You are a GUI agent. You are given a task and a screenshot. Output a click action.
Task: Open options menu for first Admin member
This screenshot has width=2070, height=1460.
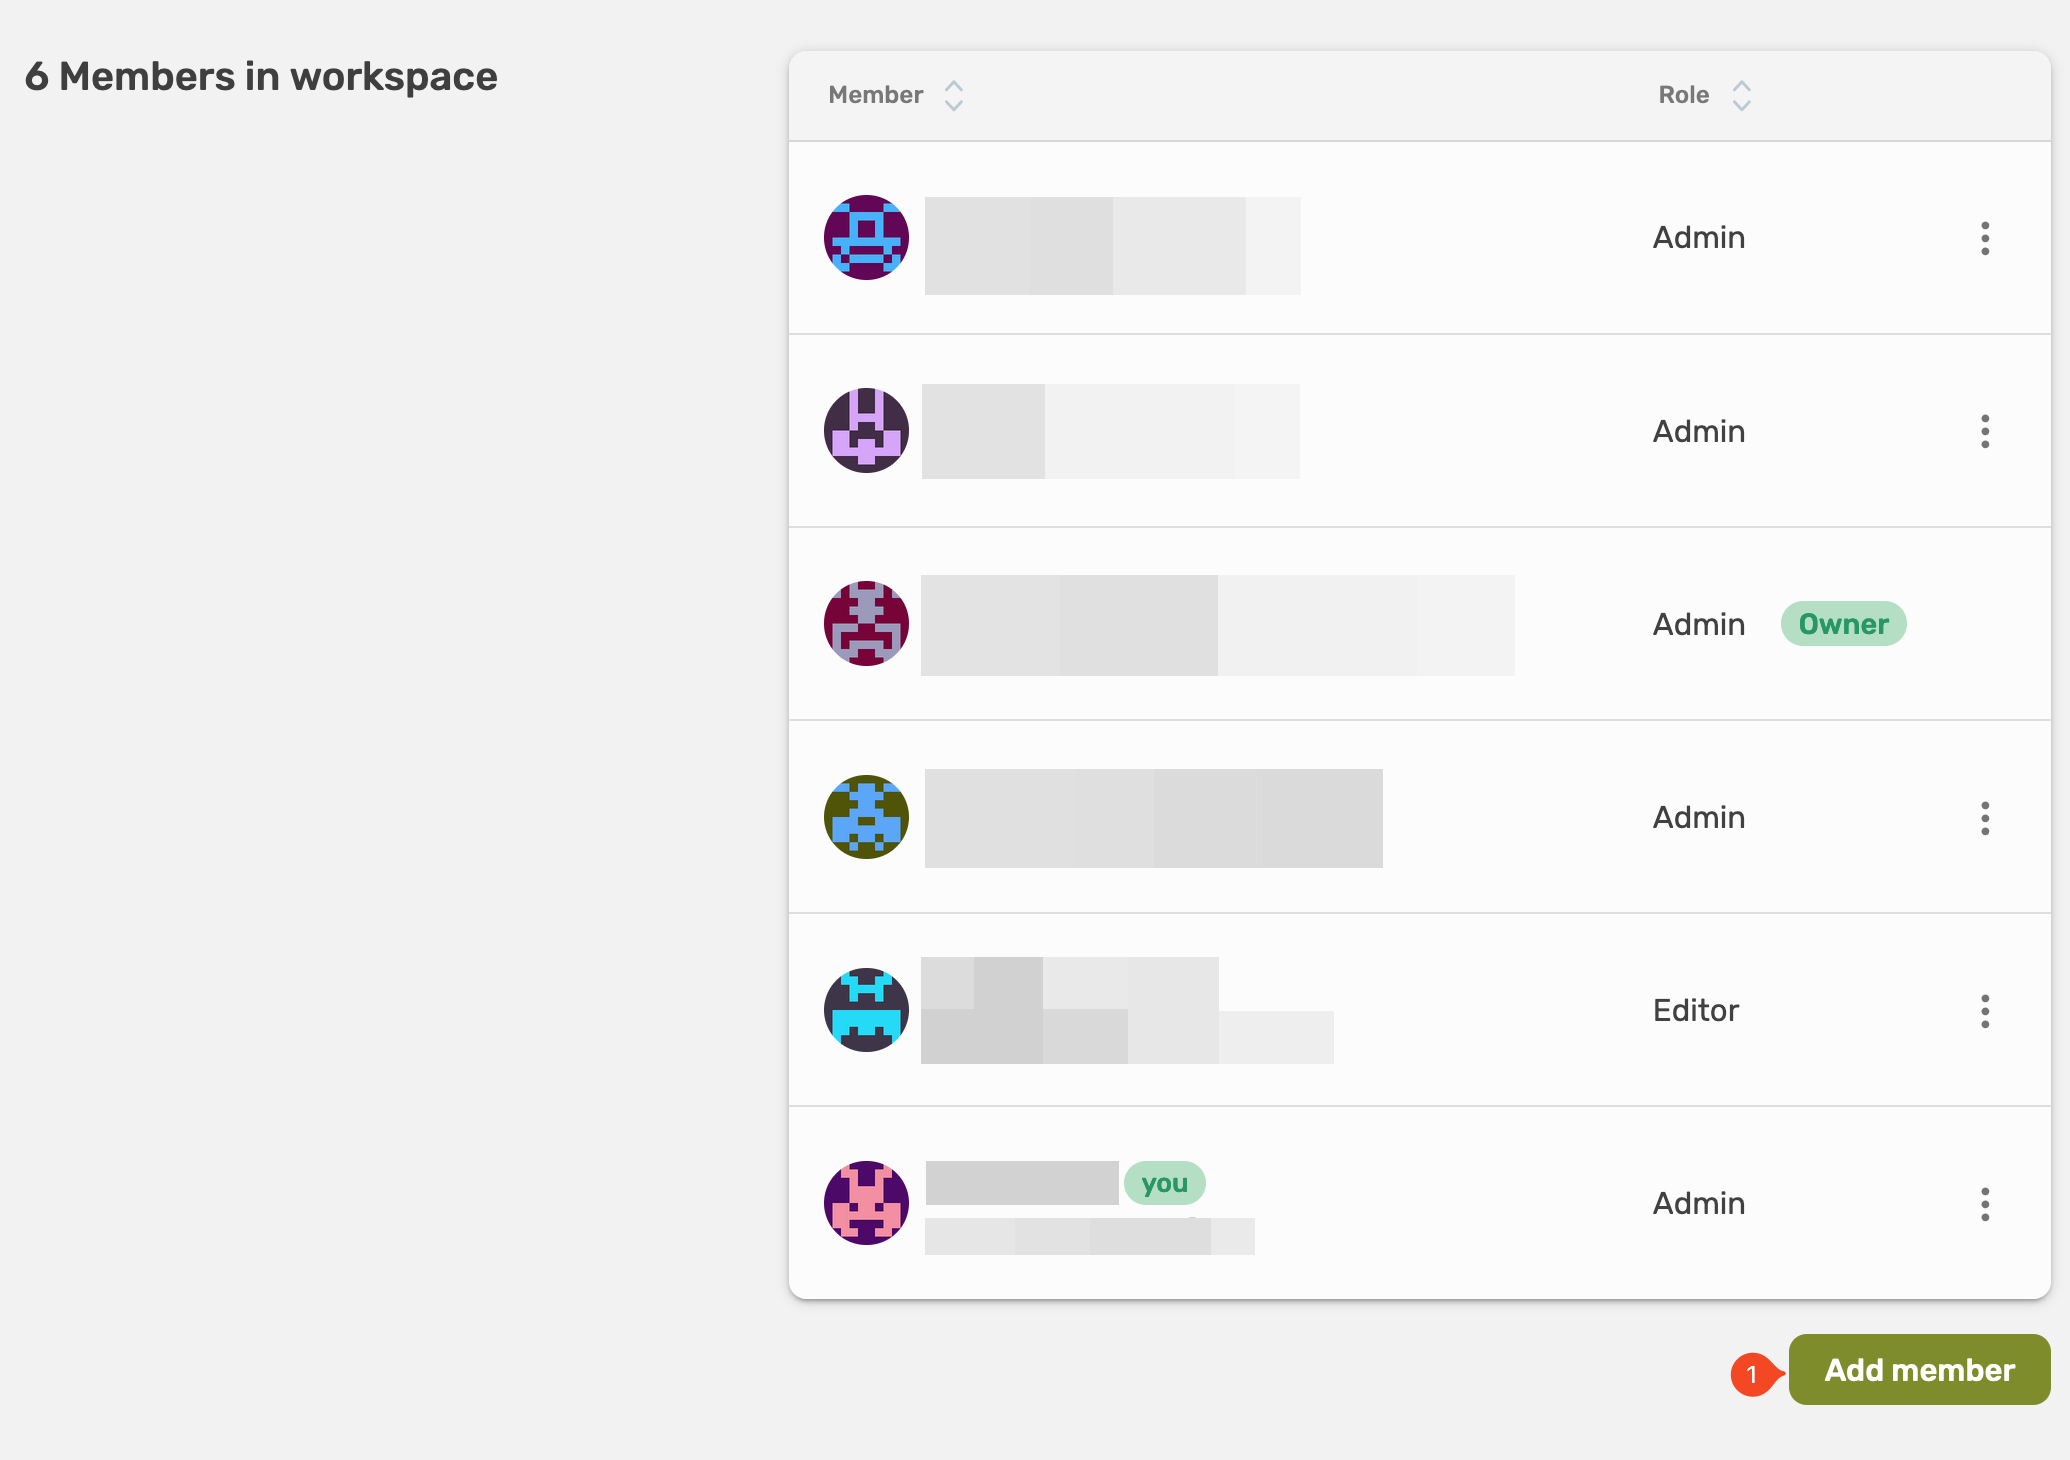click(x=1985, y=238)
